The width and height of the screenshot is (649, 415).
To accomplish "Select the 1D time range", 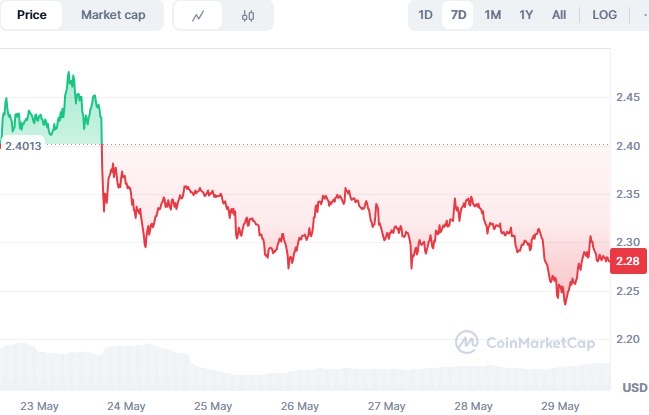I will click(x=425, y=15).
